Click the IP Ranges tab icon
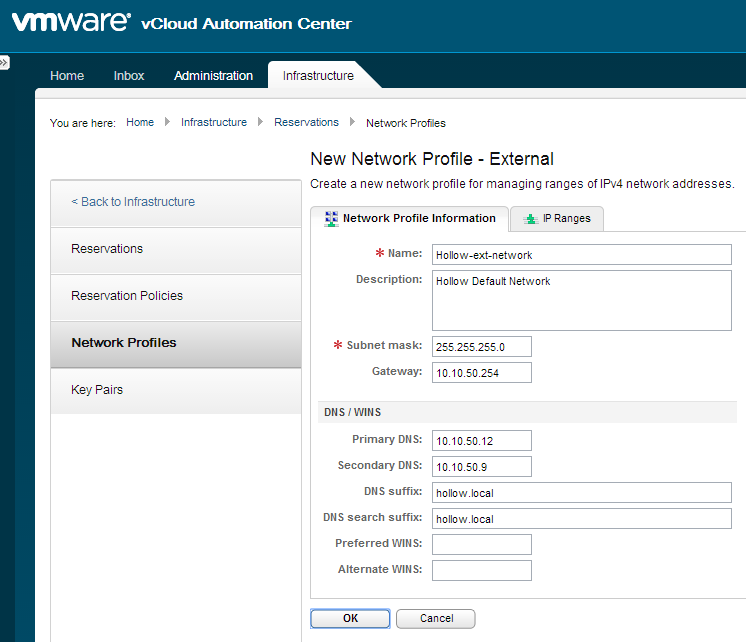The width and height of the screenshot is (746, 642). 530,219
